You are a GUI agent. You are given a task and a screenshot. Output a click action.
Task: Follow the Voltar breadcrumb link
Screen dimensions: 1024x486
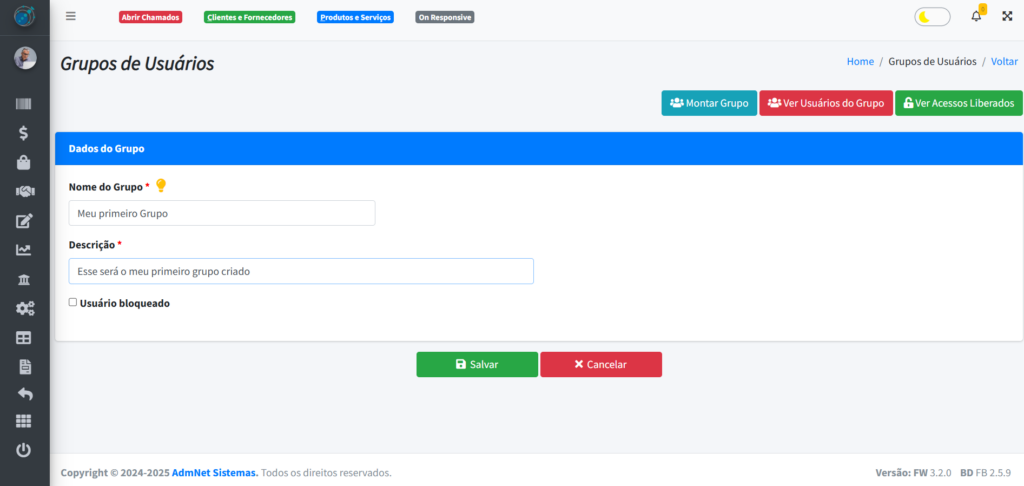(x=1004, y=61)
